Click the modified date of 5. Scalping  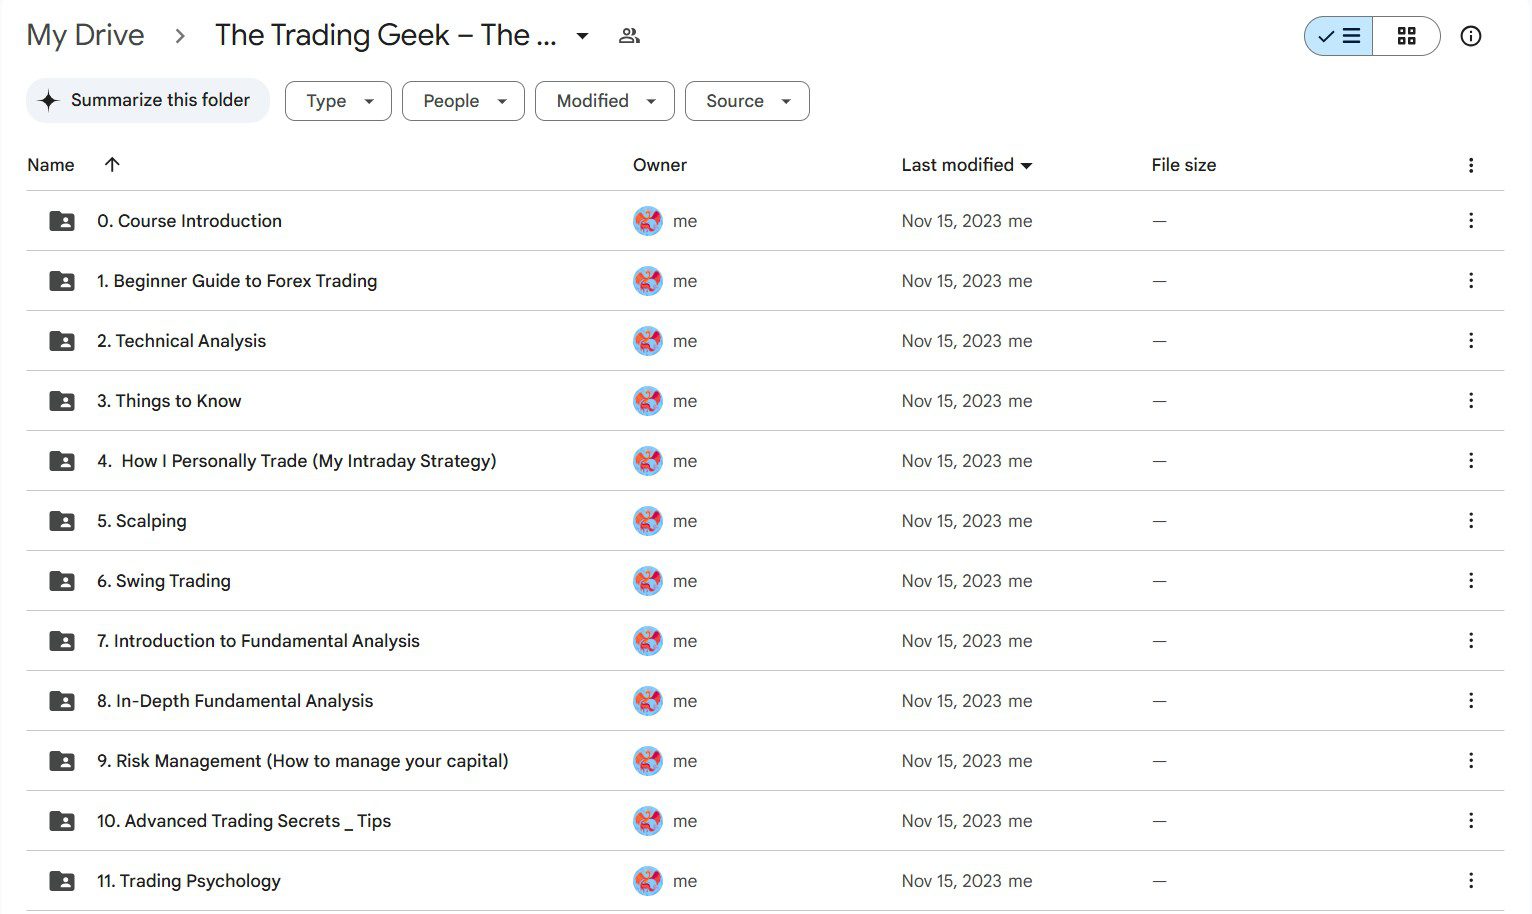pyautogui.click(x=951, y=521)
